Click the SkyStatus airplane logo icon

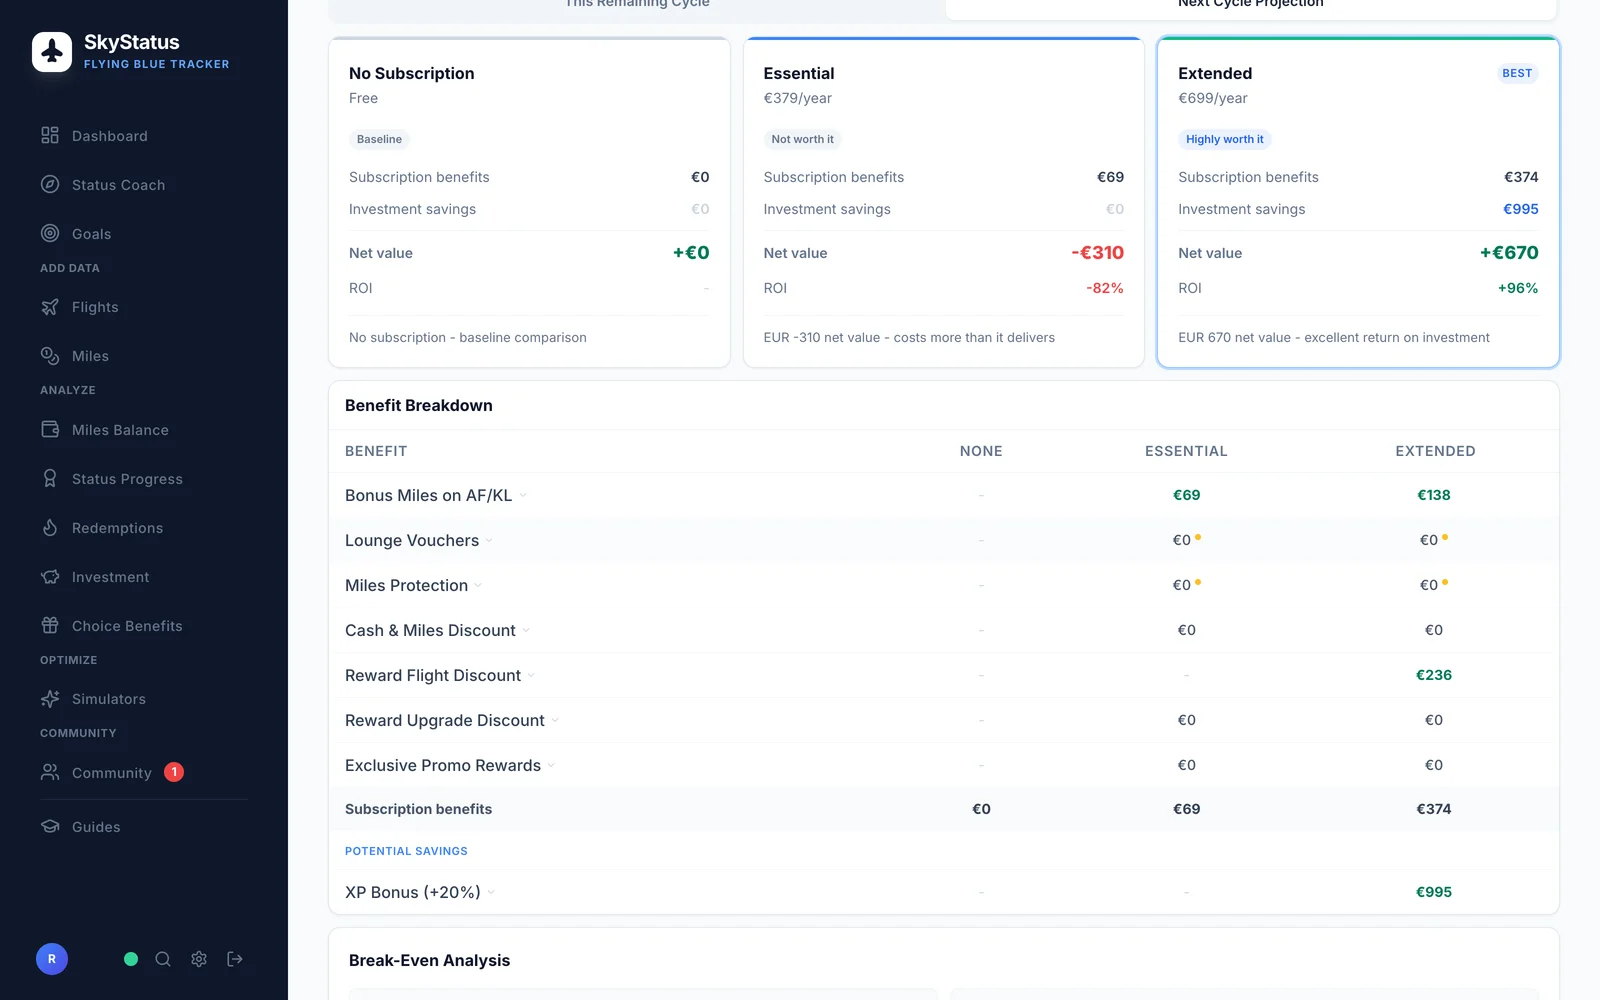52,52
